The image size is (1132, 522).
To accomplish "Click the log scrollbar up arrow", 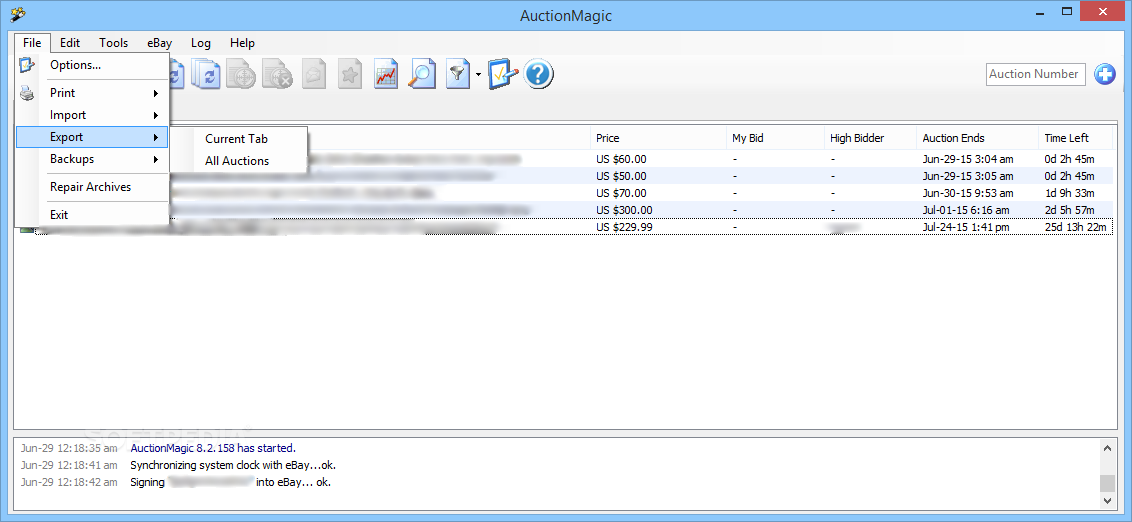I will pos(1108,448).
